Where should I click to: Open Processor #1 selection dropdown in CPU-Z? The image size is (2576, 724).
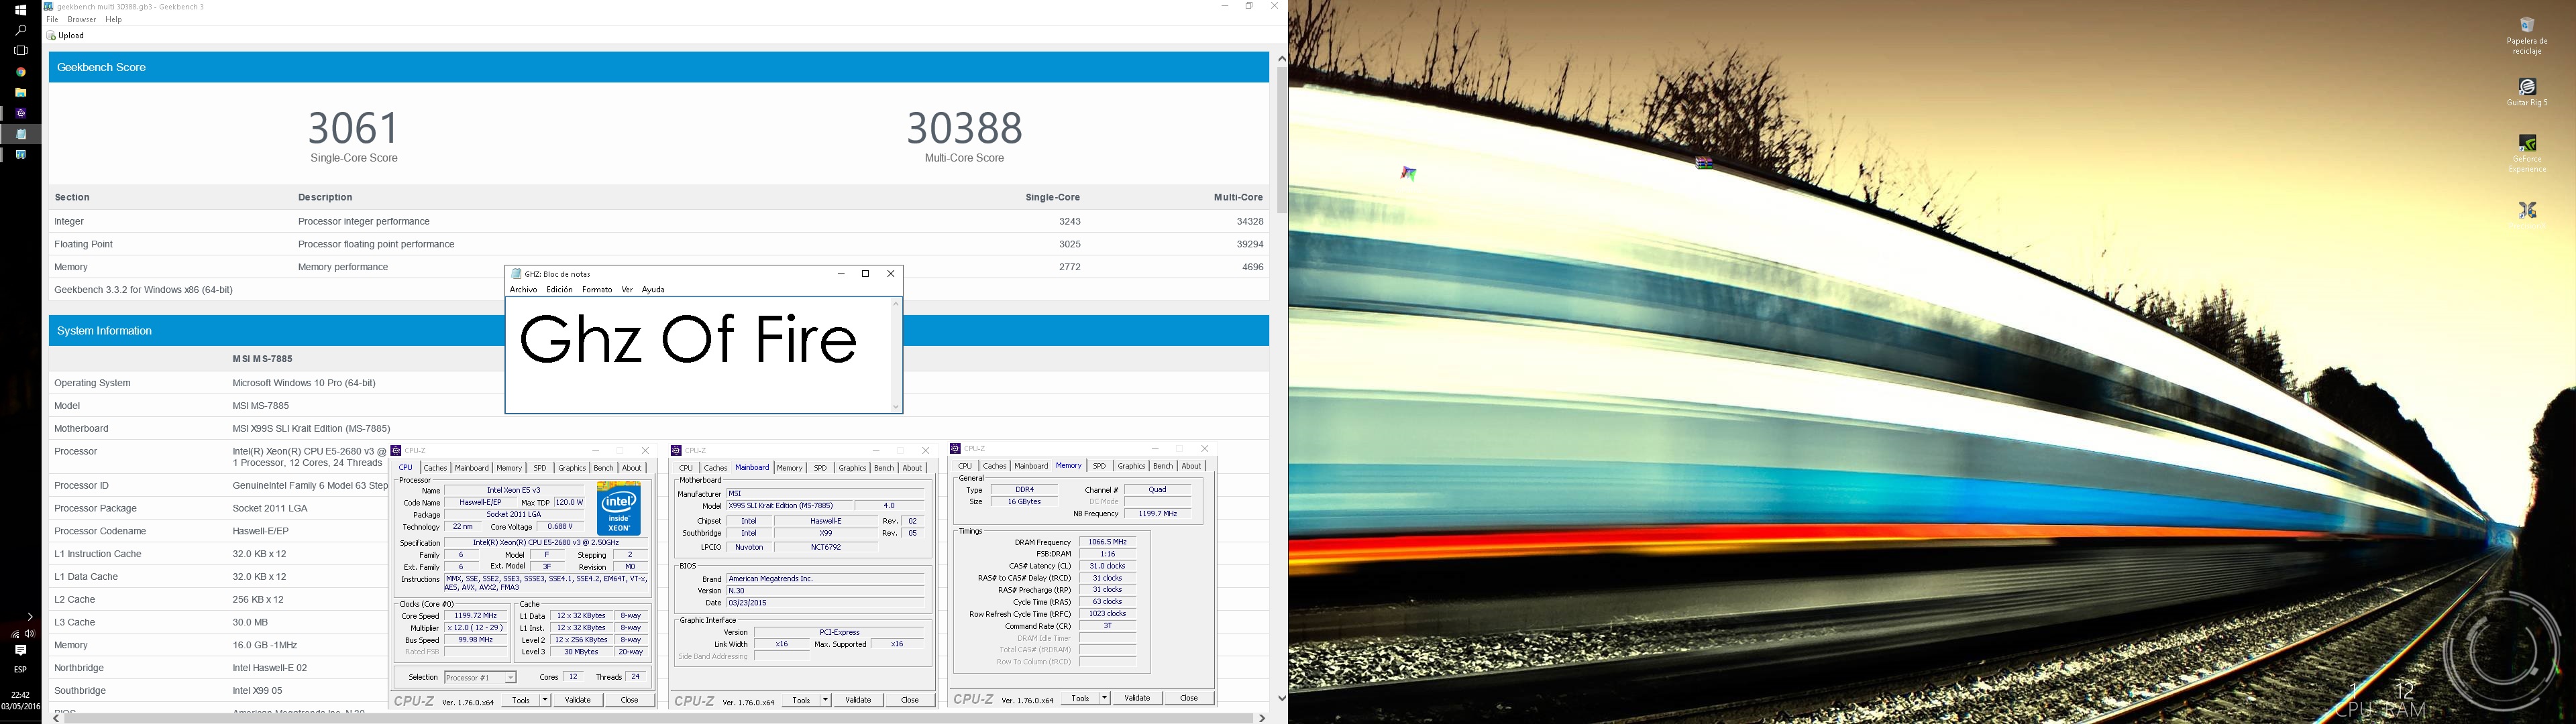[480, 678]
